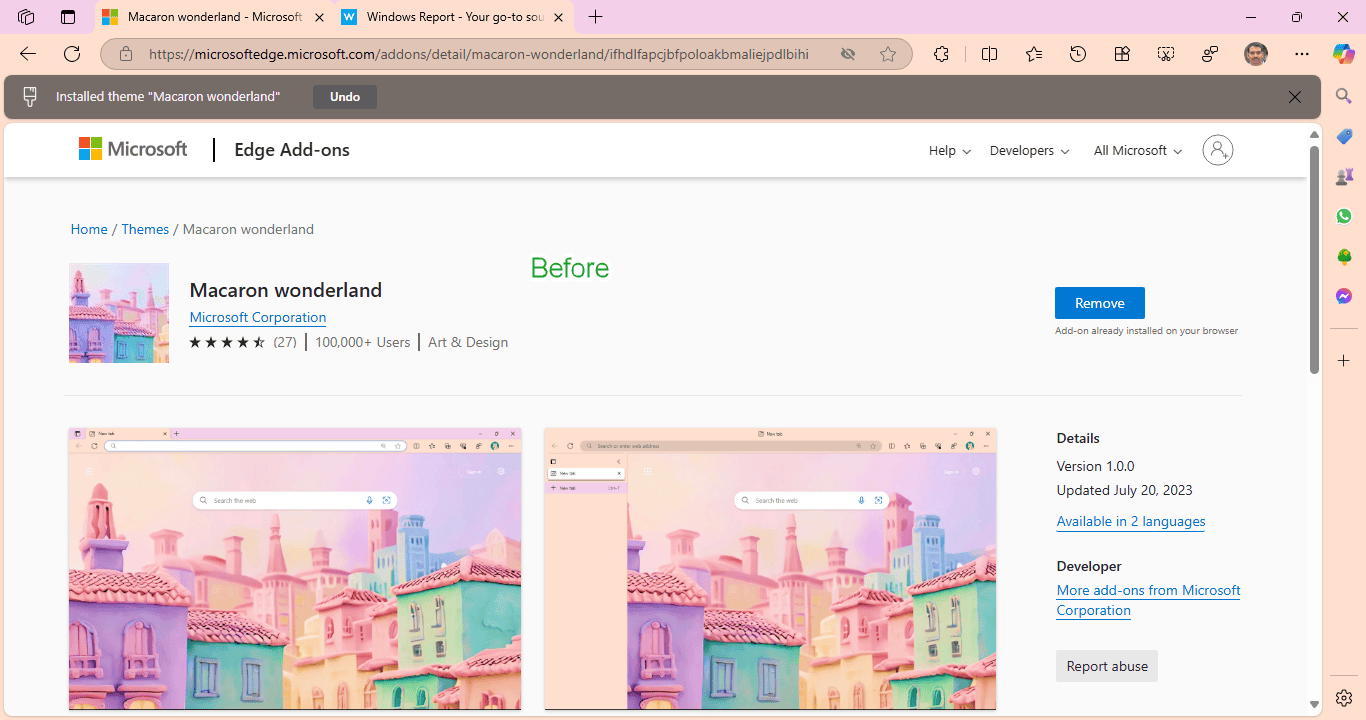View site information lock icon
The height and width of the screenshot is (720, 1366).
tap(125, 54)
